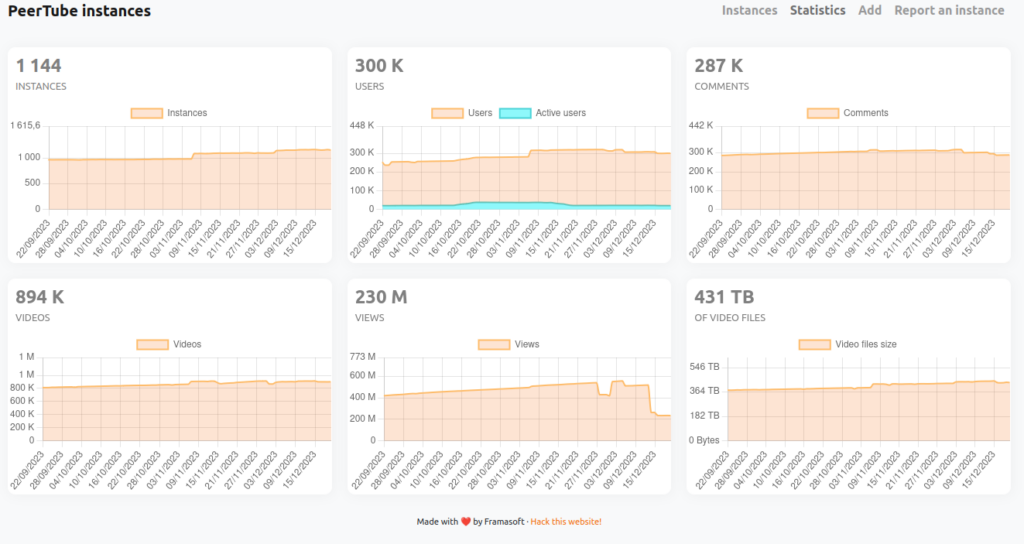Click the Videos legend label text

click(187, 344)
